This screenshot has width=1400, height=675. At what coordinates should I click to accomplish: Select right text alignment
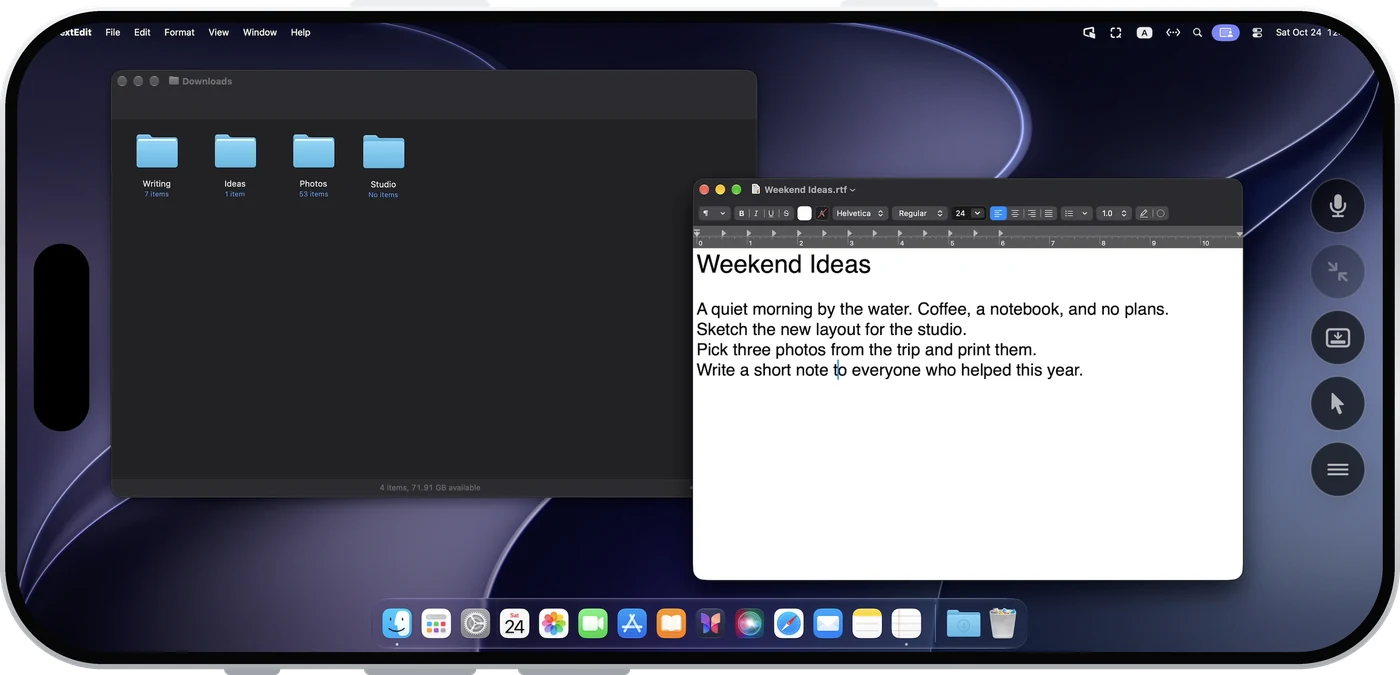1032,213
